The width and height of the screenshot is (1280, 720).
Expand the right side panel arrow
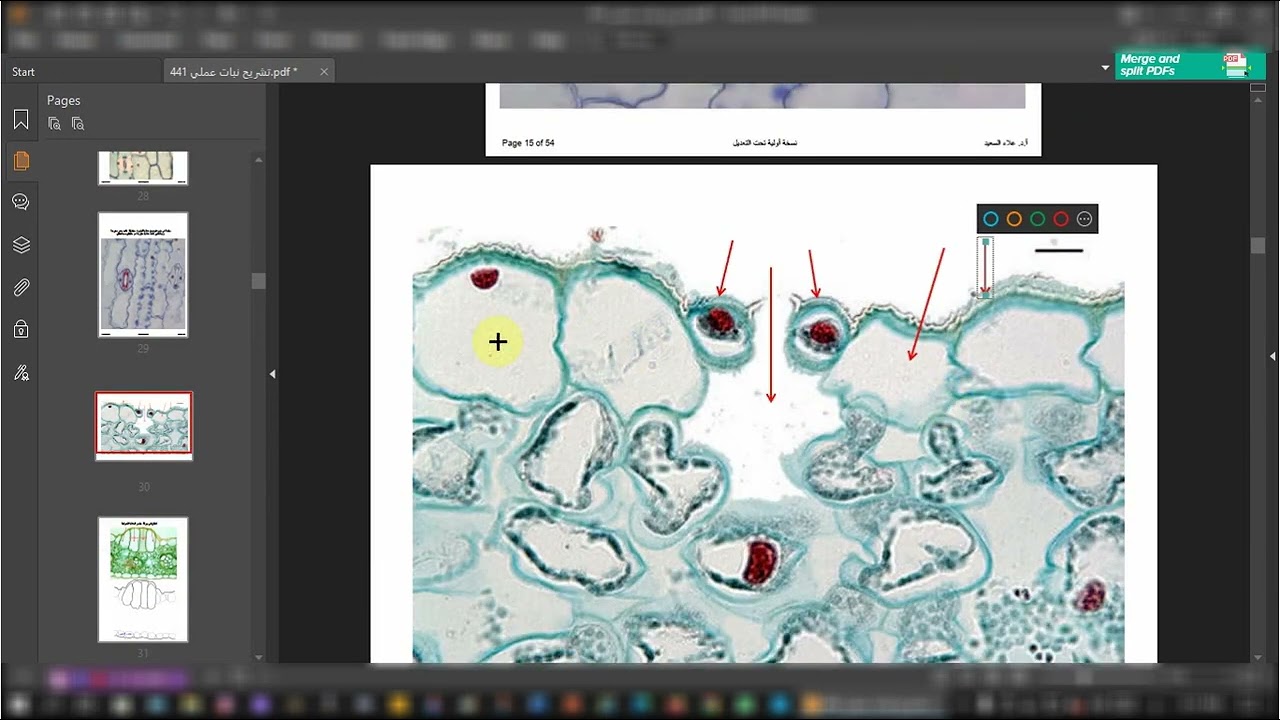click(1273, 357)
